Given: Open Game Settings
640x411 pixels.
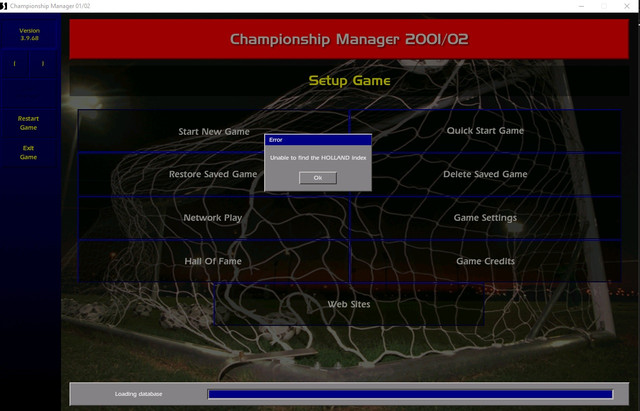Looking at the screenshot, I should coord(485,218).
